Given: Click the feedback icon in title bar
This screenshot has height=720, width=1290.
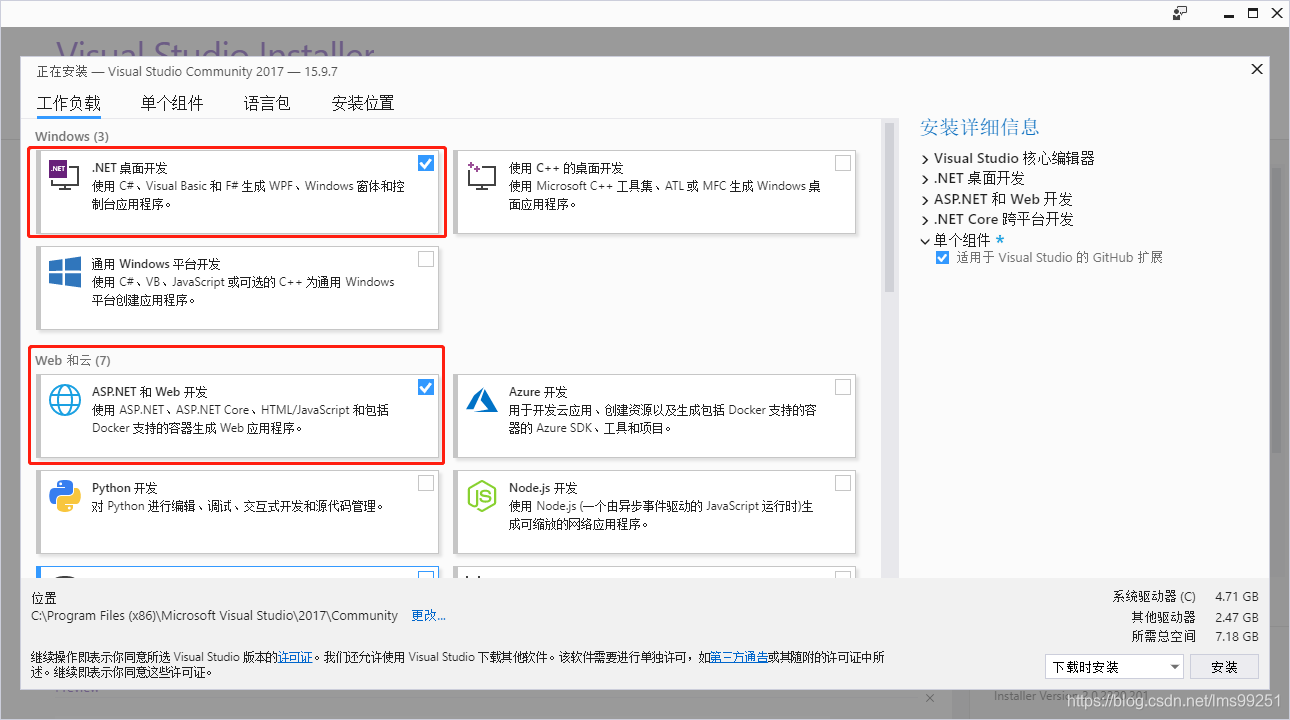Looking at the screenshot, I should (x=1181, y=13).
